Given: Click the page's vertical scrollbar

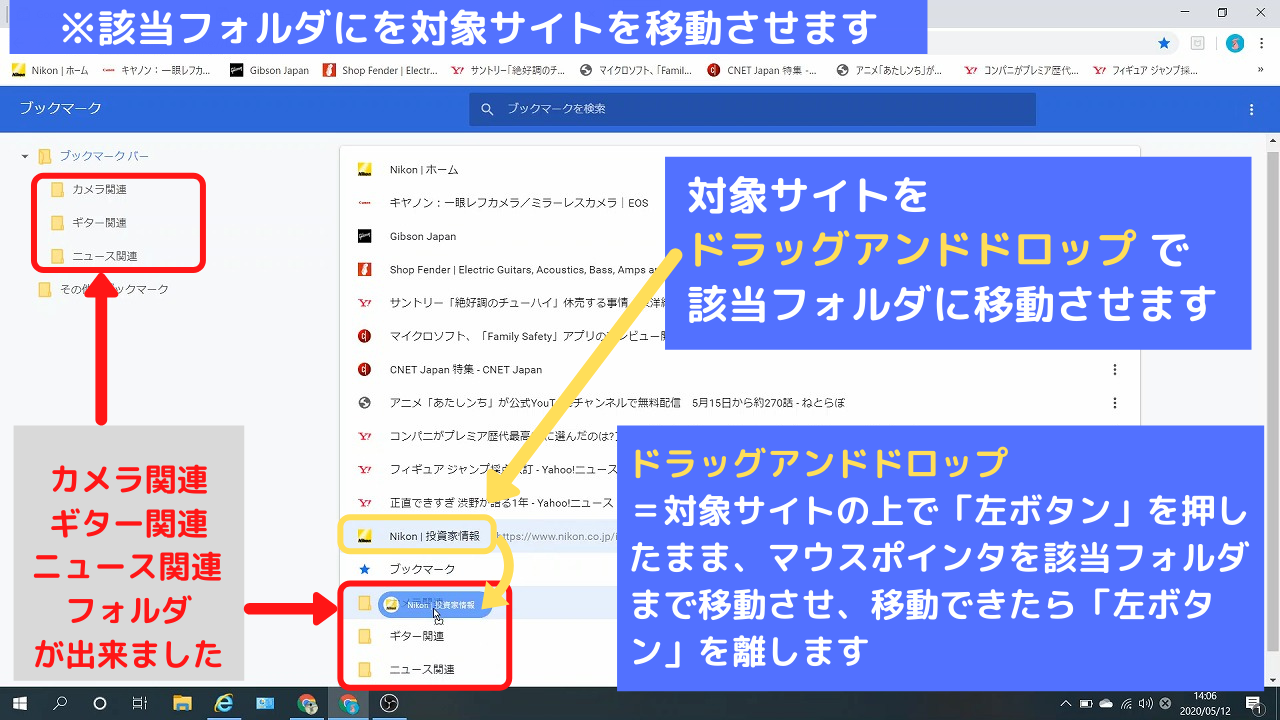Looking at the screenshot, I should click(1272, 400).
